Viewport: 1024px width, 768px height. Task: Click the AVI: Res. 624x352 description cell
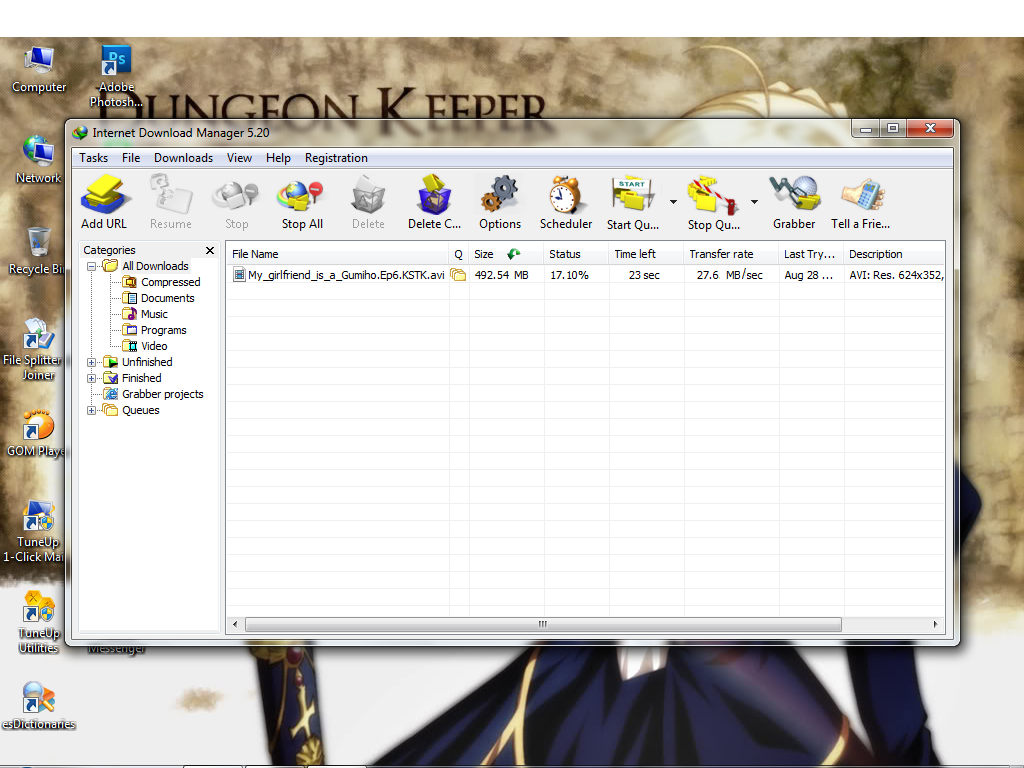click(x=896, y=275)
